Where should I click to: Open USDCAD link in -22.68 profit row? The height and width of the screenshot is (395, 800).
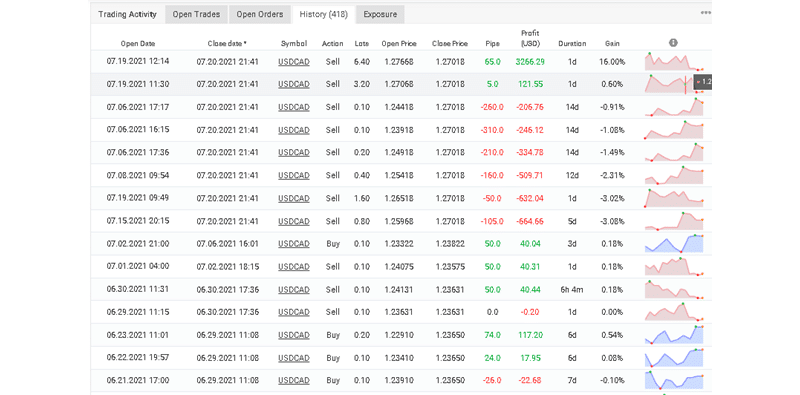[294, 381]
